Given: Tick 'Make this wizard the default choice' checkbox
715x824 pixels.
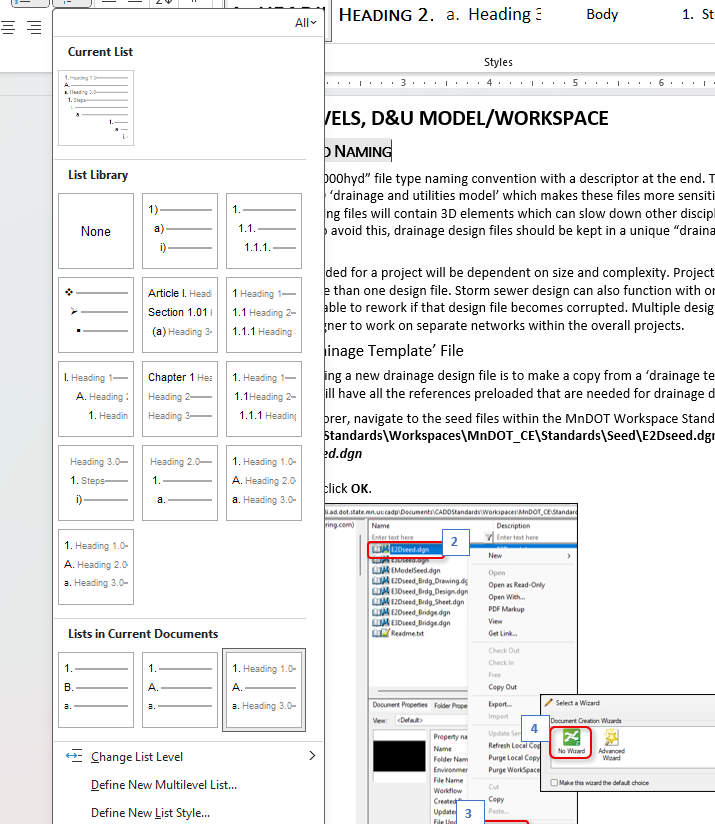Looking at the screenshot, I should [x=554, y=782].
